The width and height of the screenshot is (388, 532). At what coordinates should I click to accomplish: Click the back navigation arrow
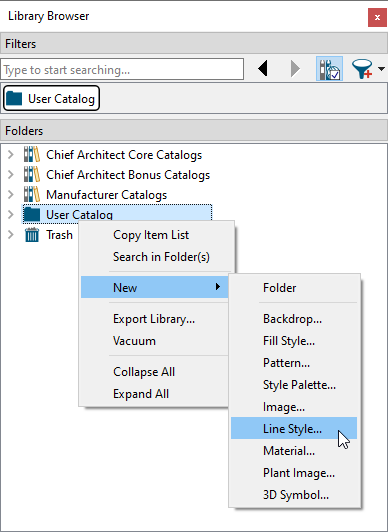(263, 69)
